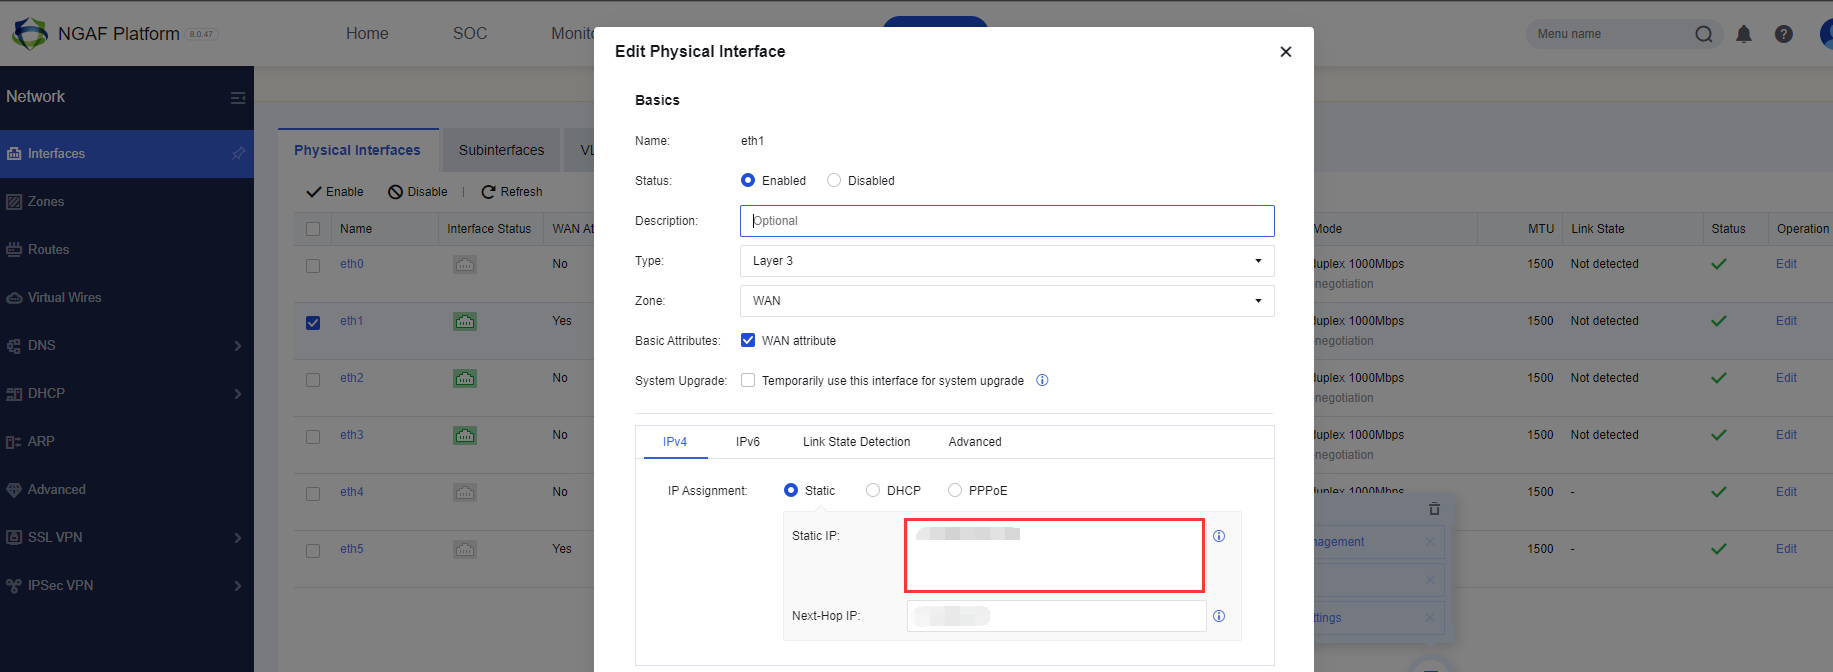1833x672 pixels.
Task: Open the Zone dropdown showing WAN
Action: 1006,301
